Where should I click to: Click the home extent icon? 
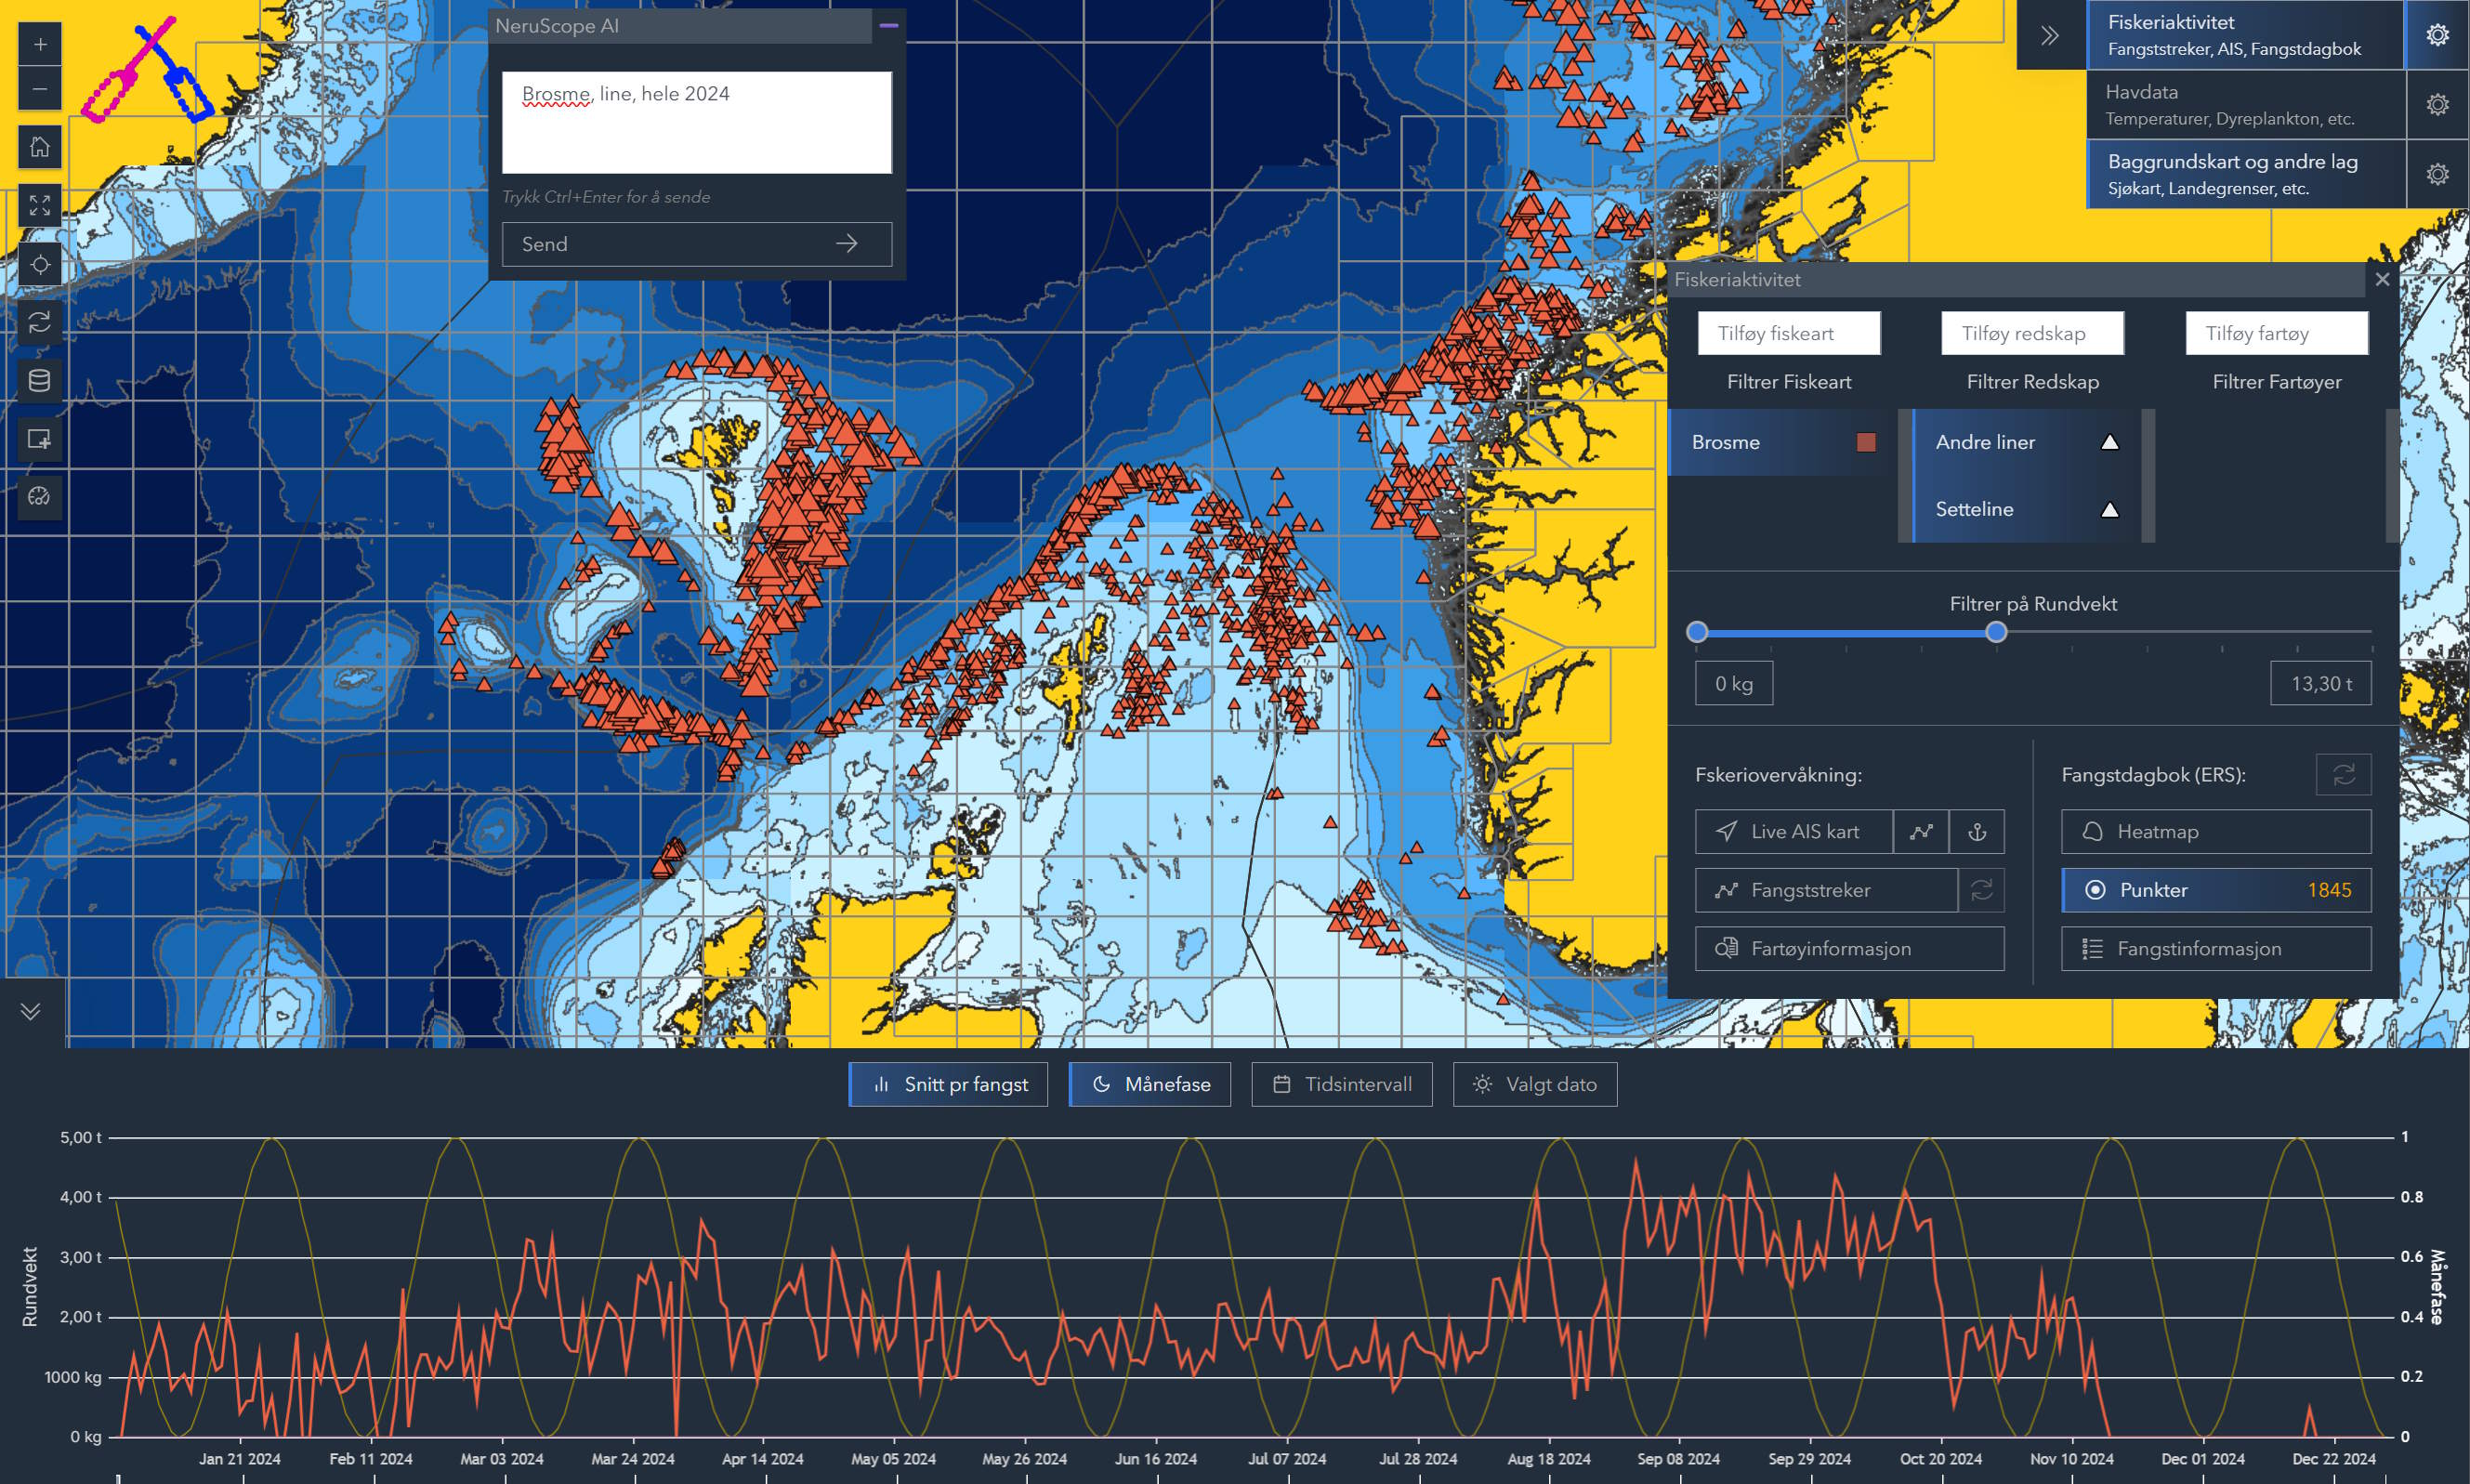[x=40, y=147]
